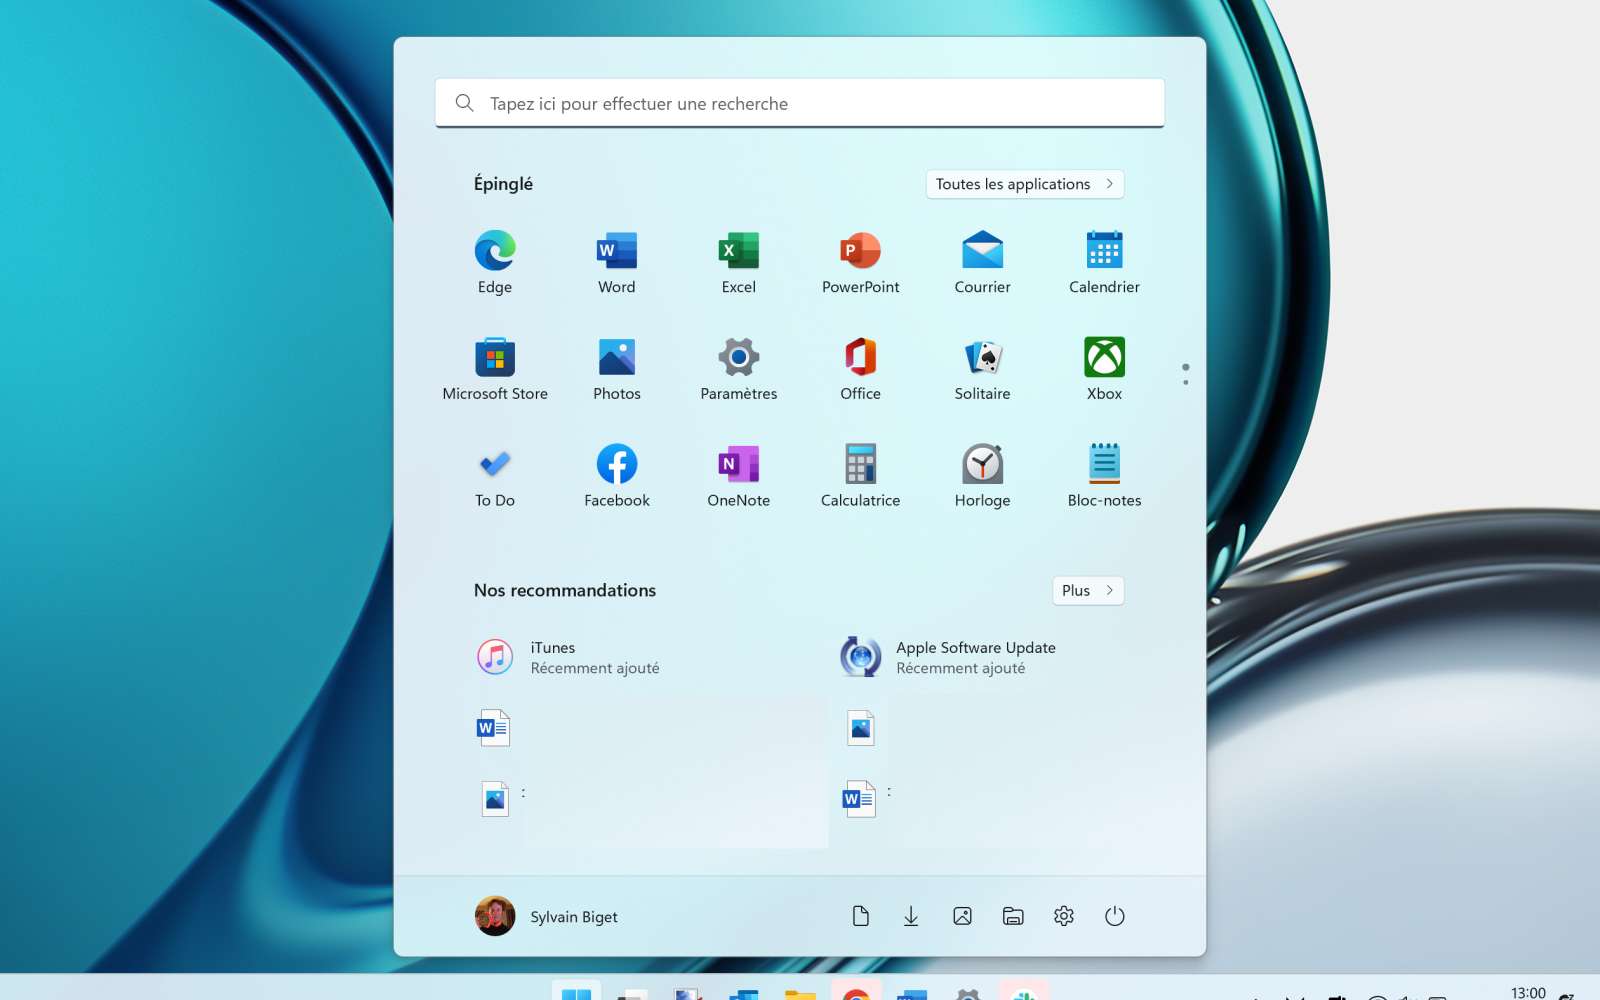Launch the Office app
The width and height of the screenshot is (1600, 1000).
pyautogui.click(x=861, y=370)
